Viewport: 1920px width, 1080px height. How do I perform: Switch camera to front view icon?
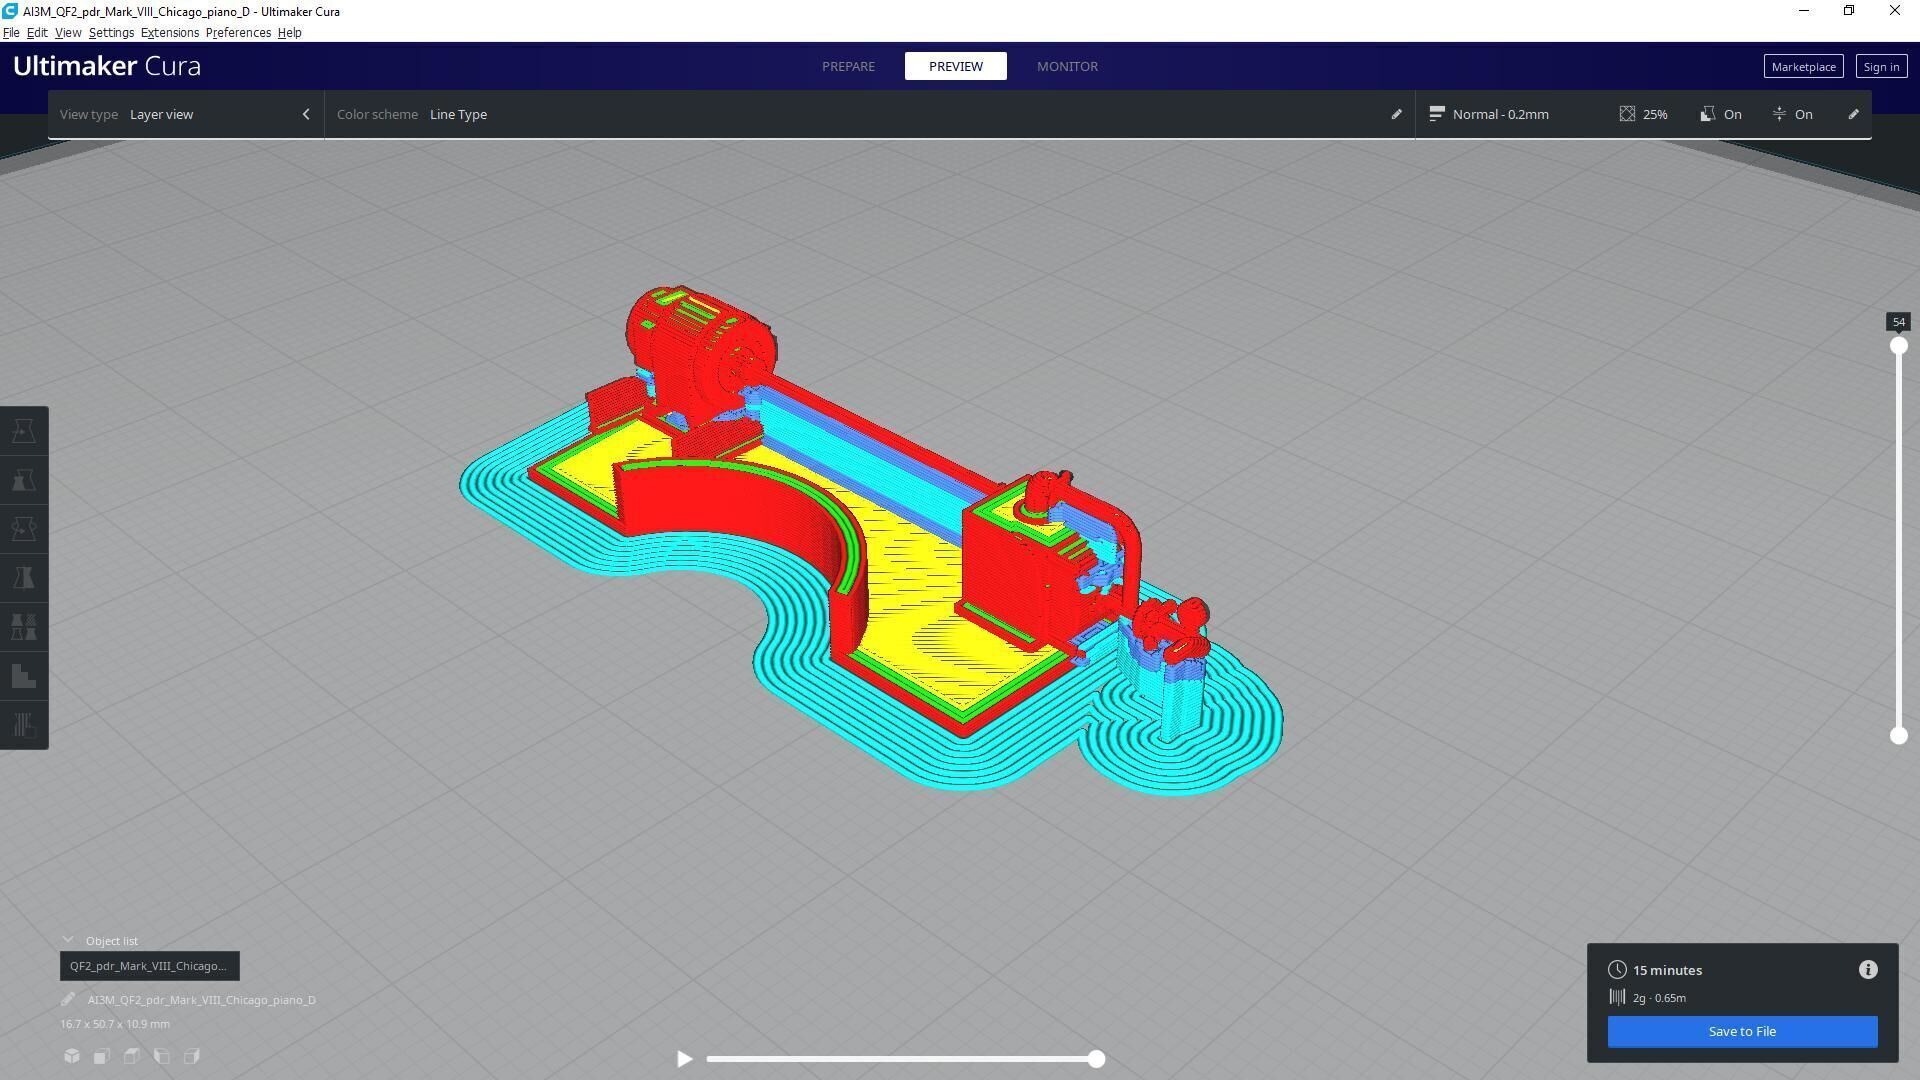click(x=102, y=1056)
